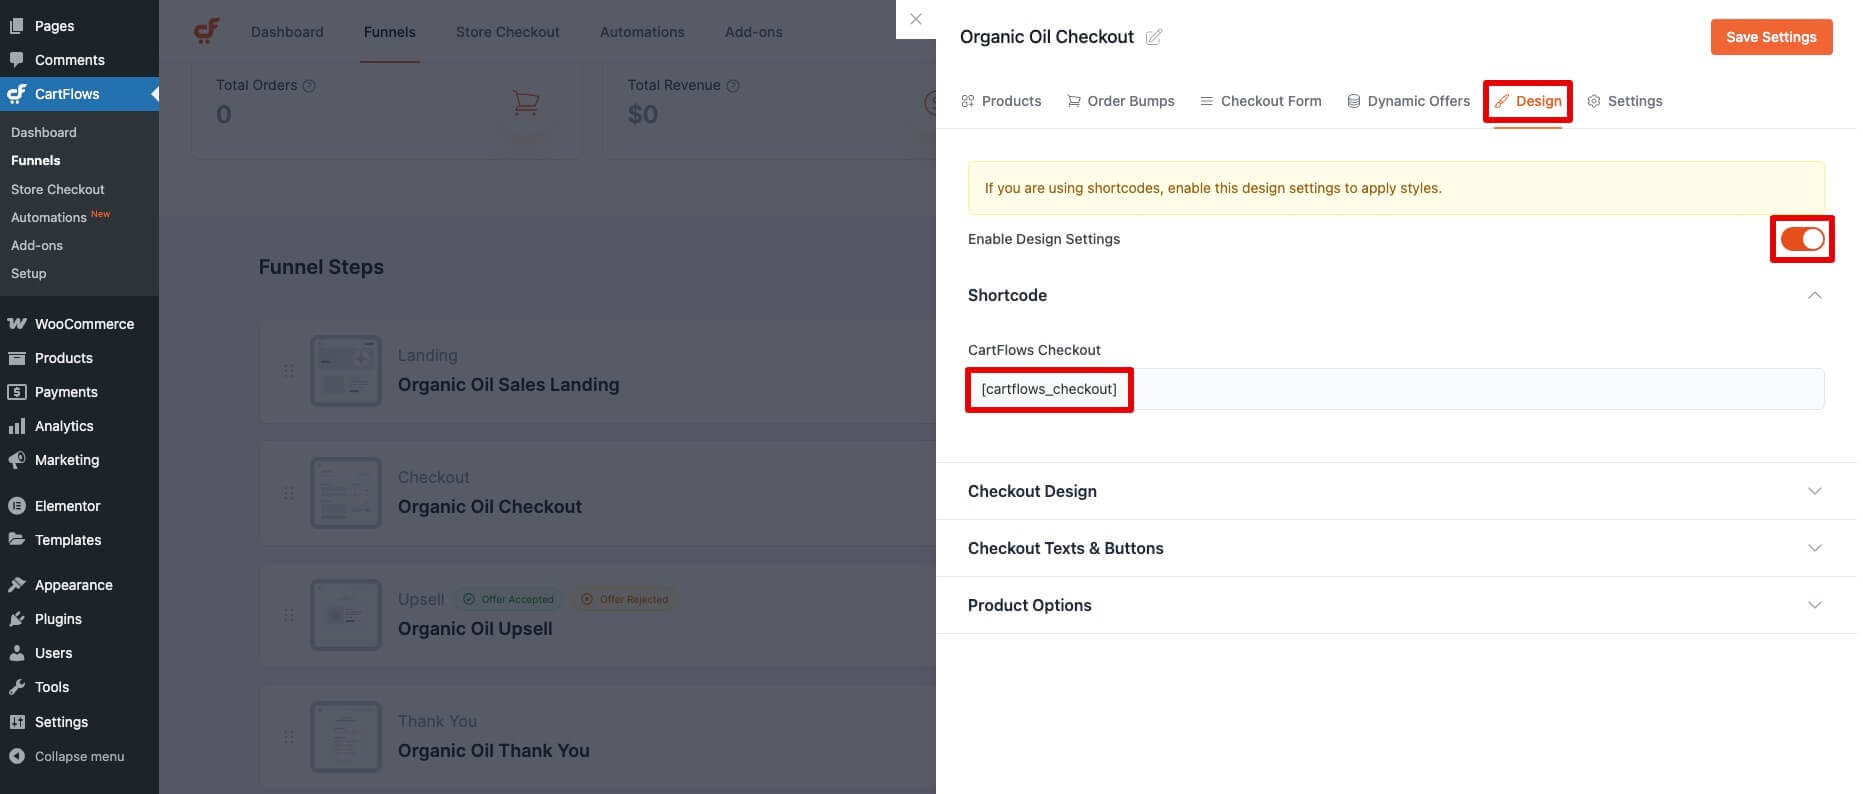The image size is (1863, 794).
Task: Click the shopping cart icon in Total Orders card
Action: pos(525,103)
